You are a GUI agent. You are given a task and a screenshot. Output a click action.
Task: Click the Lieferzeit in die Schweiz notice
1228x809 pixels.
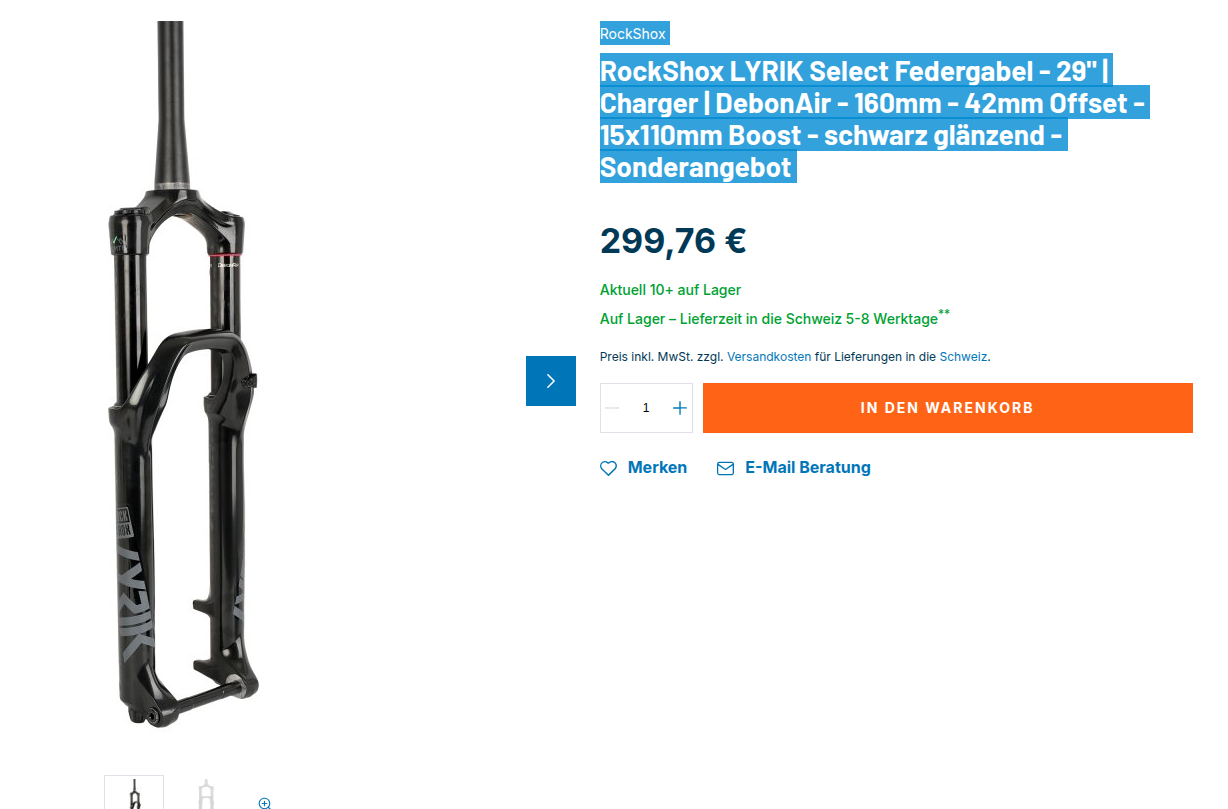(775, 318)
